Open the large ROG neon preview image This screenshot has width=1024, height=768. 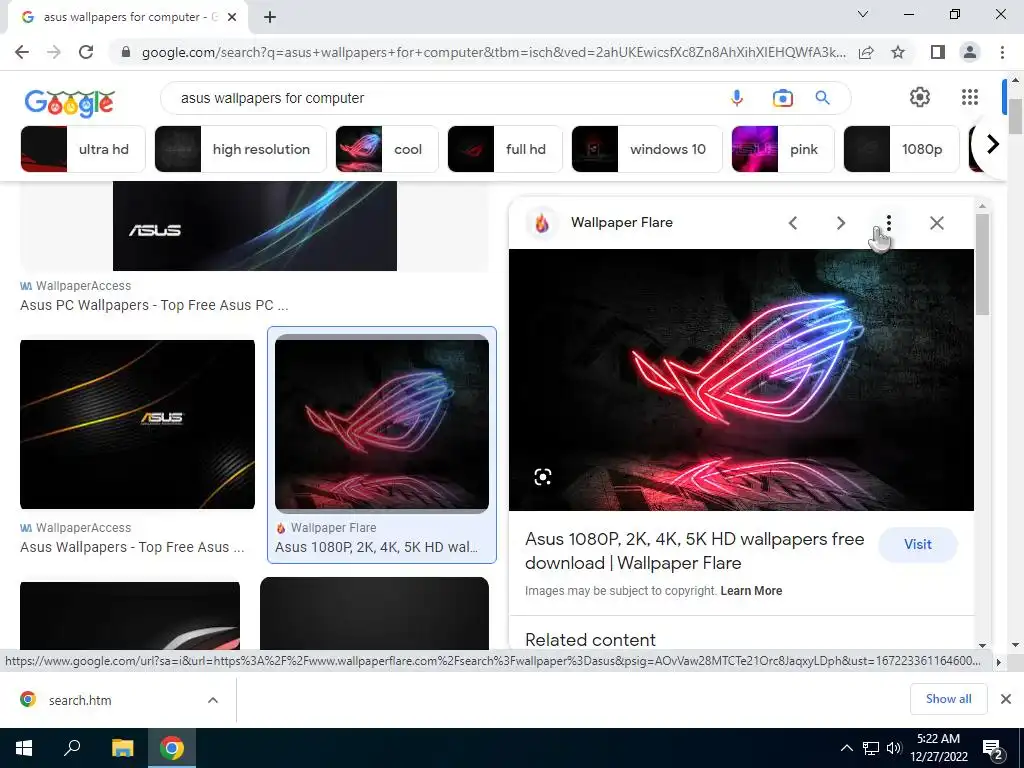click(741, 380)
